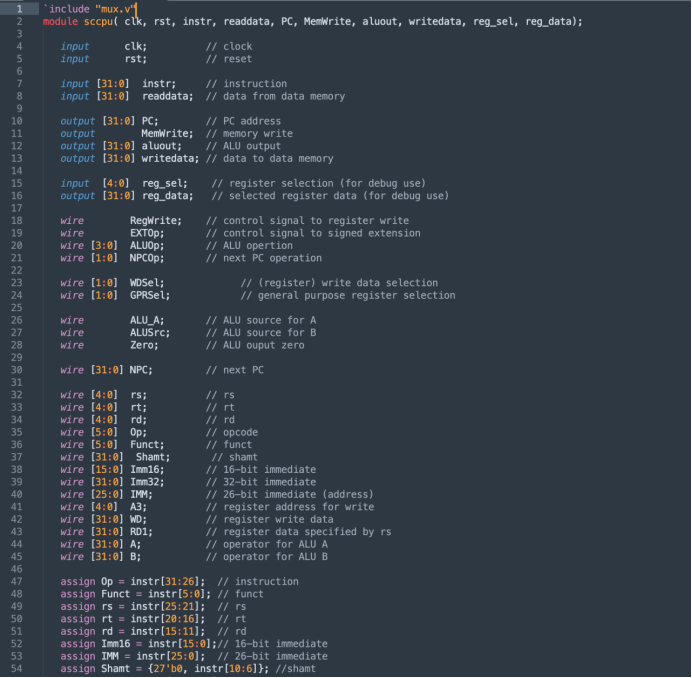Place cursor on the RegWrite wire name

155,221
